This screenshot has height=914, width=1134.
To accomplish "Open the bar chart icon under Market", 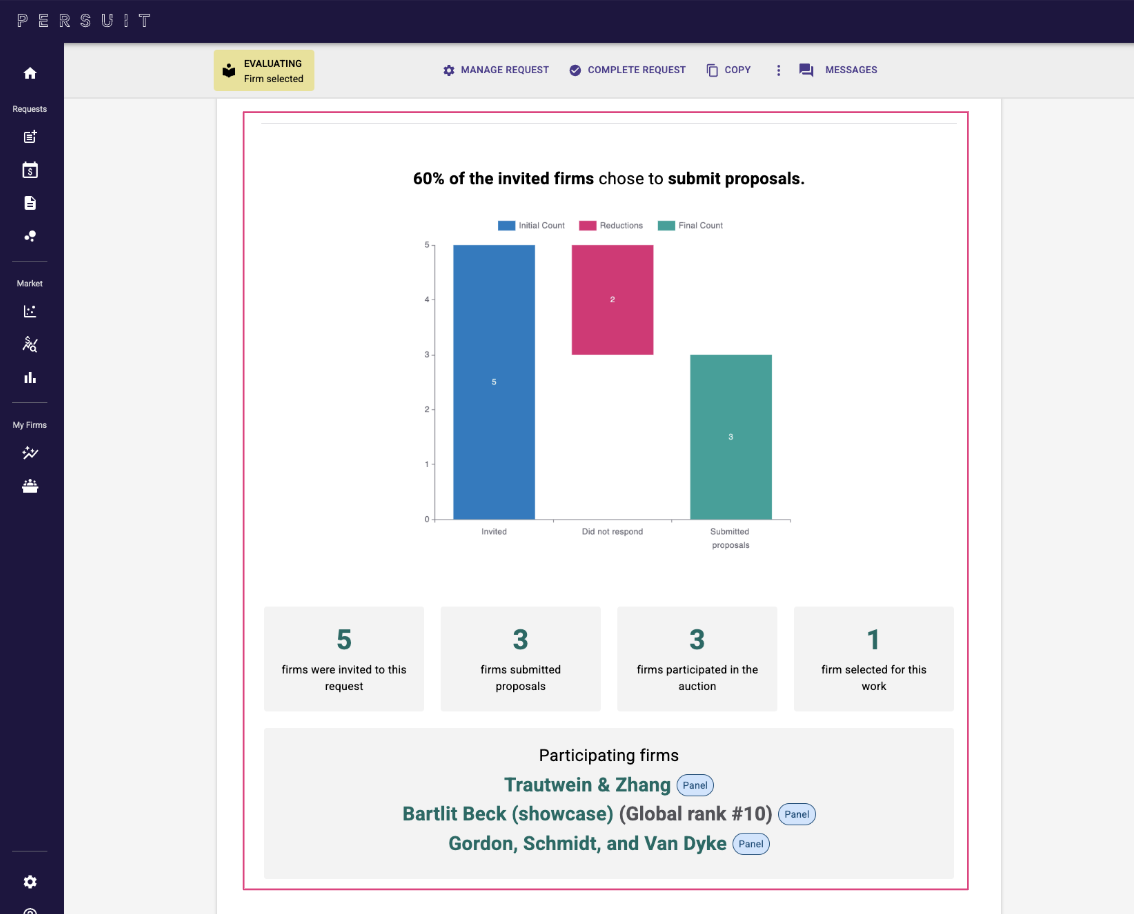I will point(30,377).
